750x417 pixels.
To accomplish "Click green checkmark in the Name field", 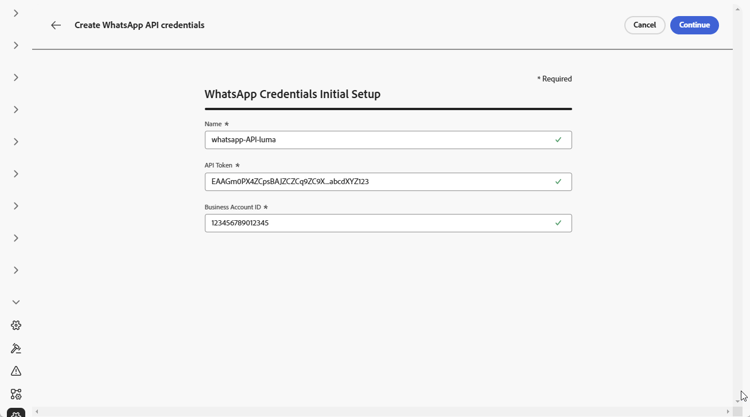I will point(558,140).
